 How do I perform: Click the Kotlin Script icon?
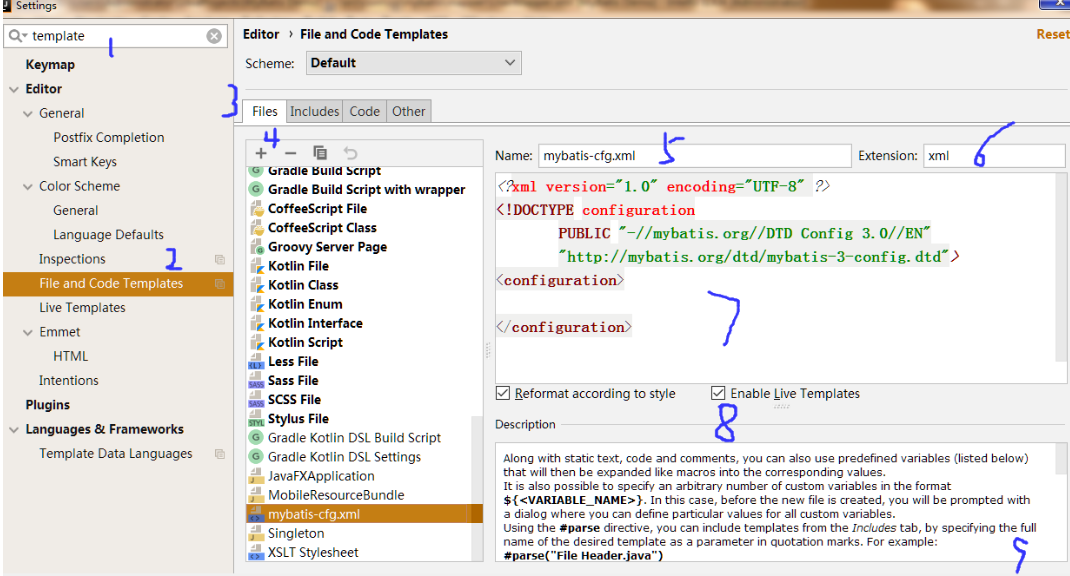(x=256, y=342)
